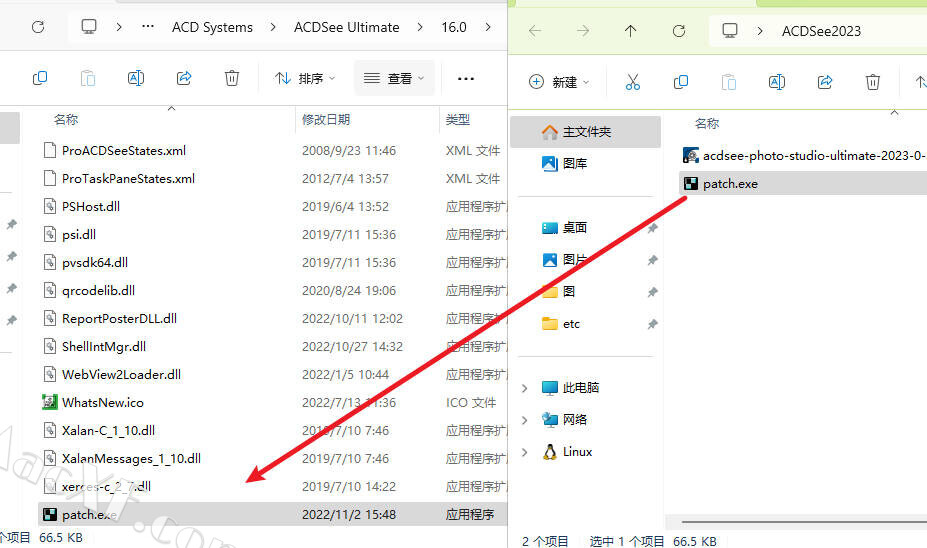The image size is (927, 548).
Task: Select acdsee-photo-studio-ultimate-2023 installer file
Action: [803, 155]
